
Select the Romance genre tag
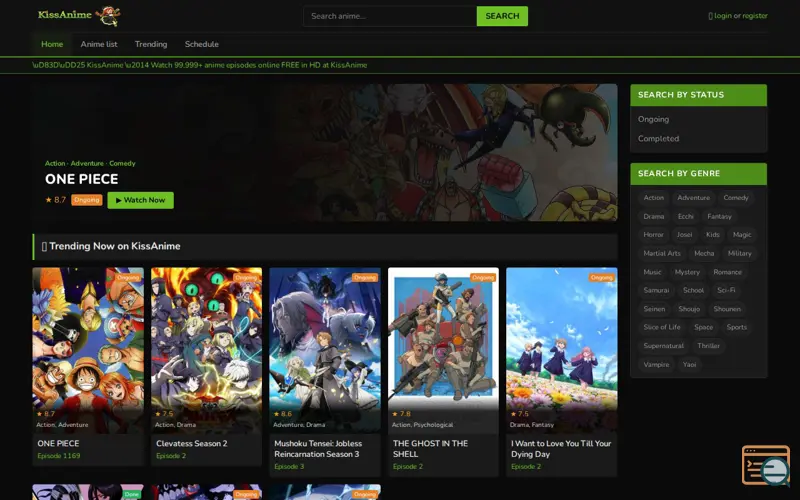pyautogui.click(x=728, y=272)
